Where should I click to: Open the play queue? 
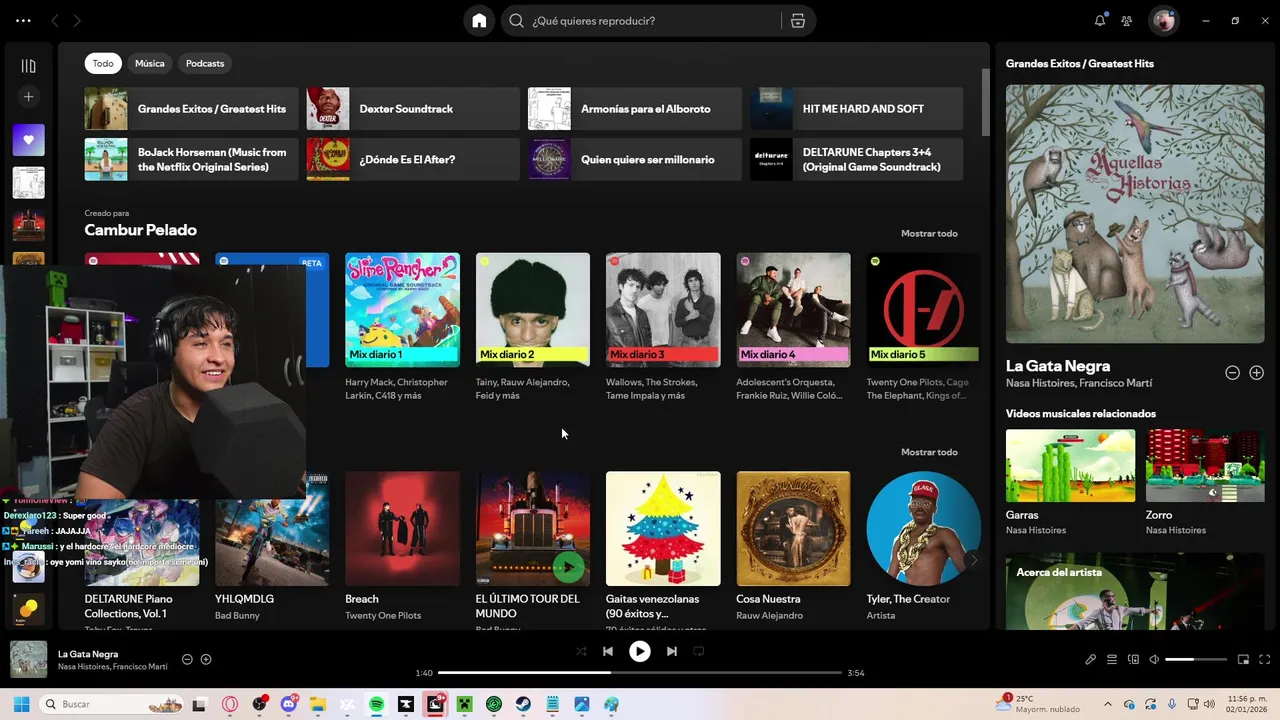1111,659
